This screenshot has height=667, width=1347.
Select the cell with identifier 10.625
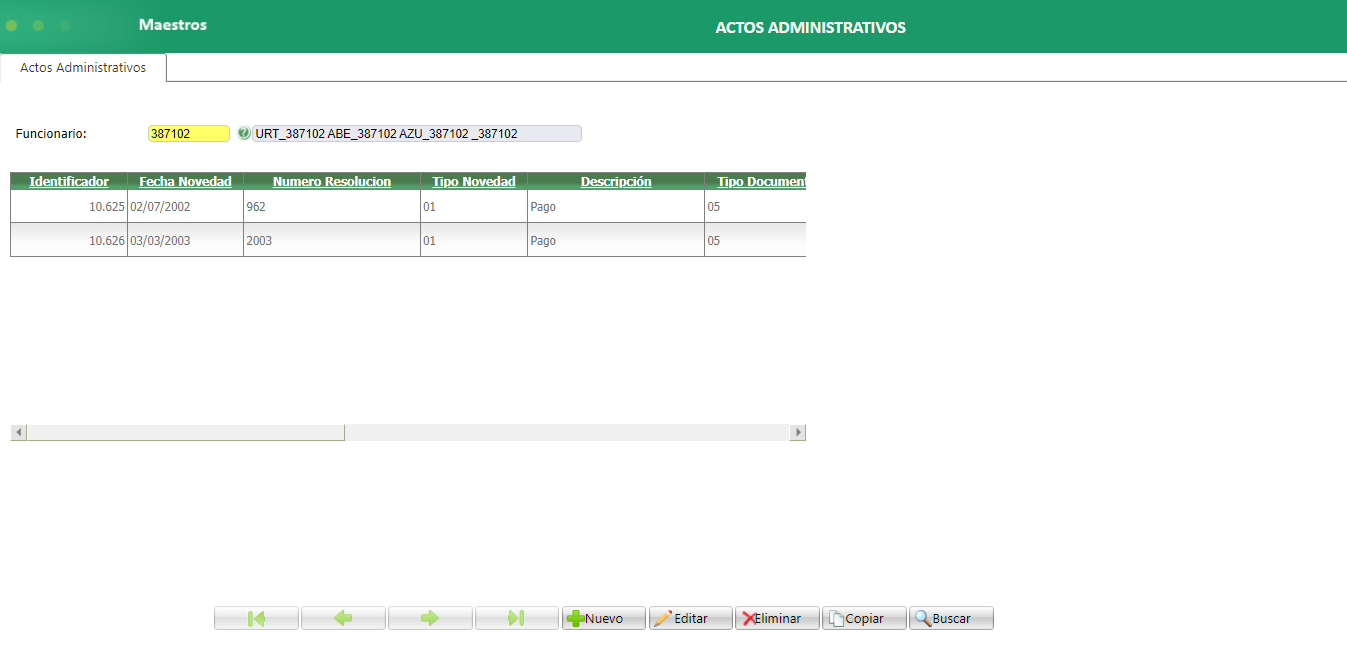click(x=69, y=207)
